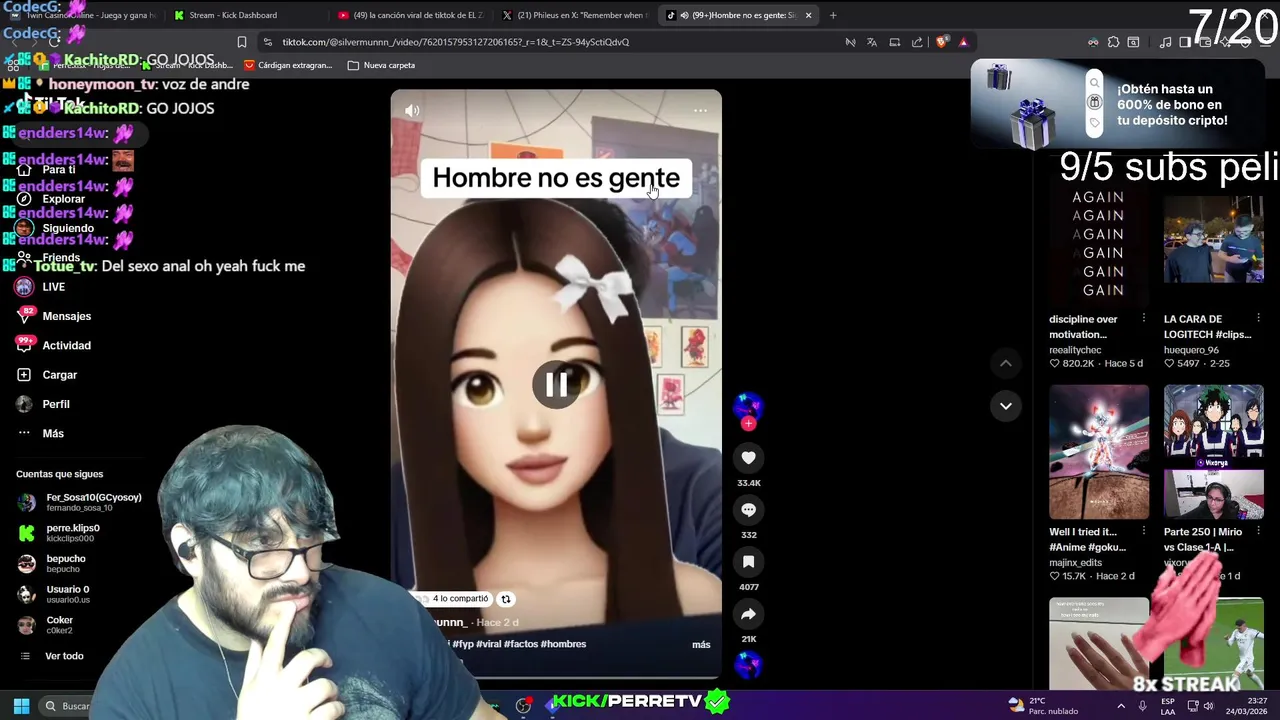Mute the TikTok video sound
Viewport: 1280px width, 720px height.
pos(412,110)
